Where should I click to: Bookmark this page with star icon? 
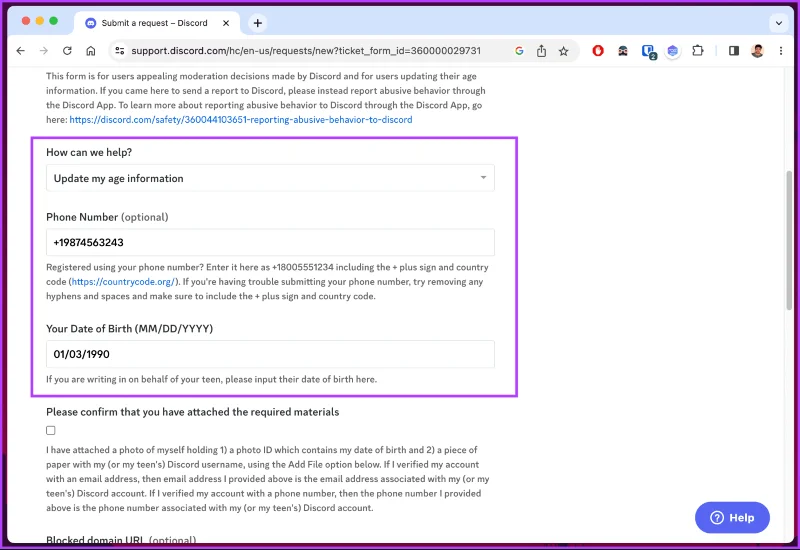pos(563,51)
